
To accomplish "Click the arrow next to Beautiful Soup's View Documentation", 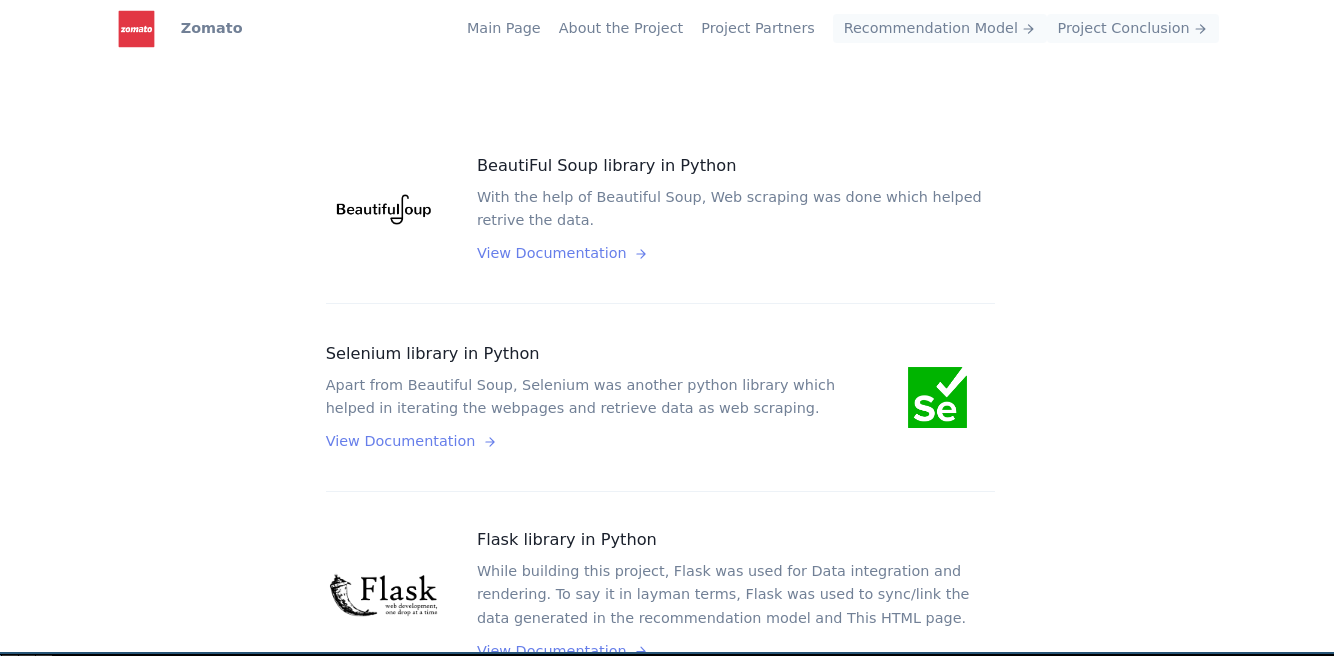I will (640, 253).
